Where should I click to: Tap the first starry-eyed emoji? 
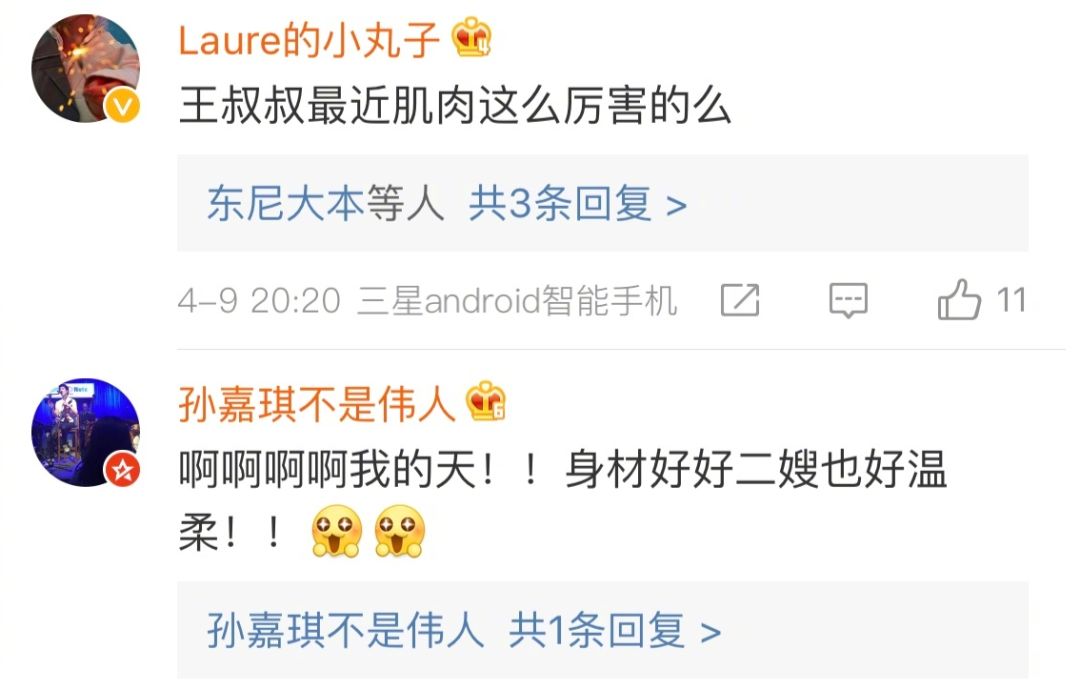point(336,531)
